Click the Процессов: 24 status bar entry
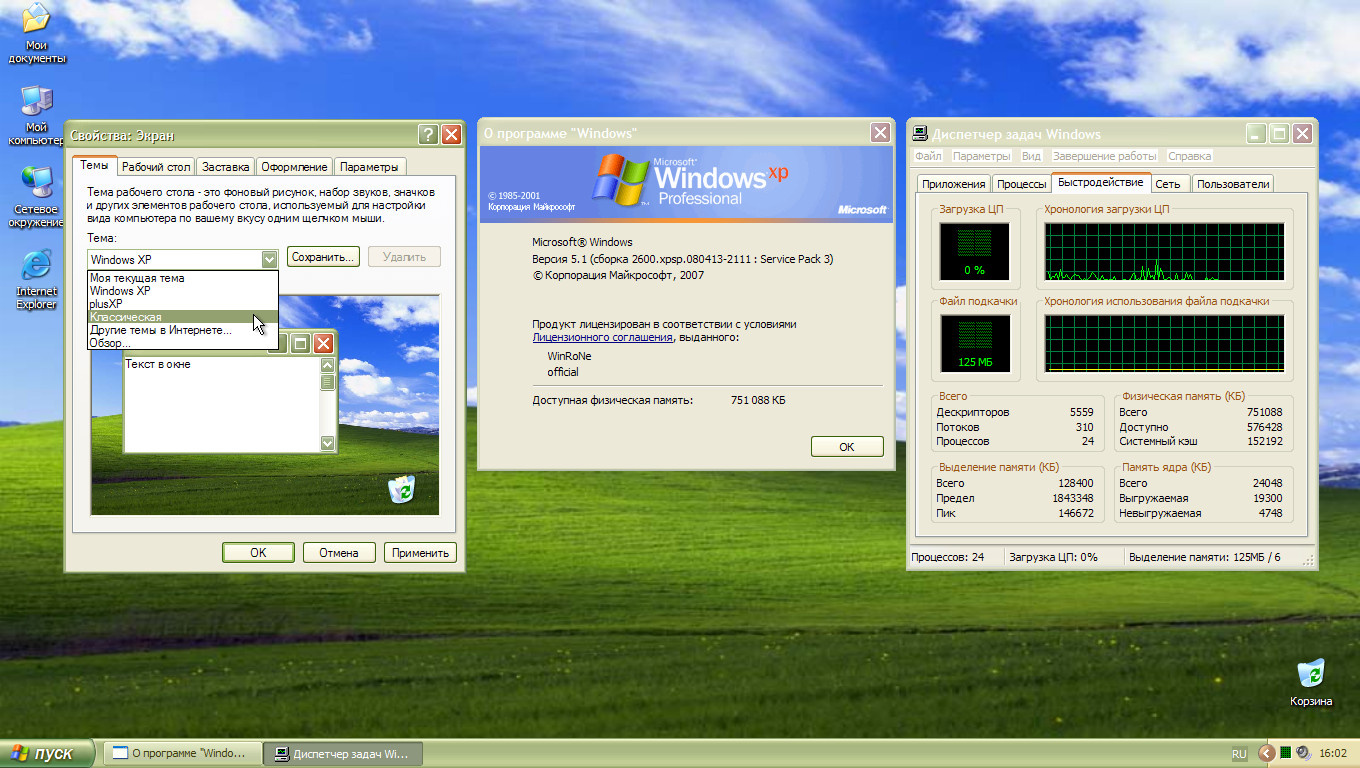The image size is (1360, 768). click(x=955, y=557)
